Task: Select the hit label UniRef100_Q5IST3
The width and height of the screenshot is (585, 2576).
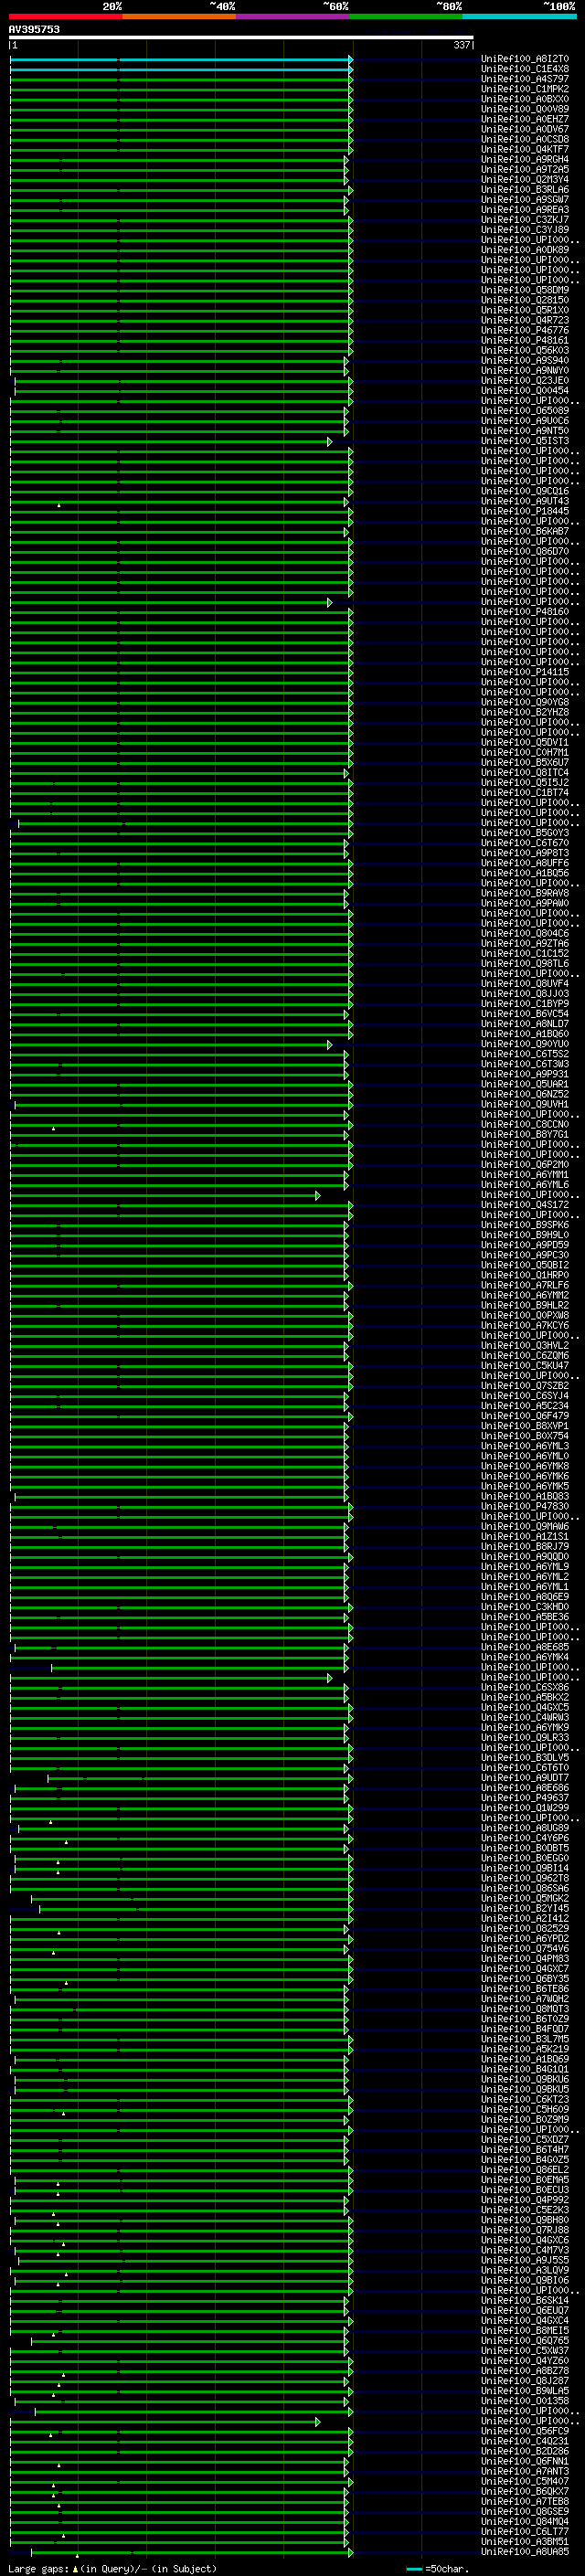Action: (x=525, y=441)
